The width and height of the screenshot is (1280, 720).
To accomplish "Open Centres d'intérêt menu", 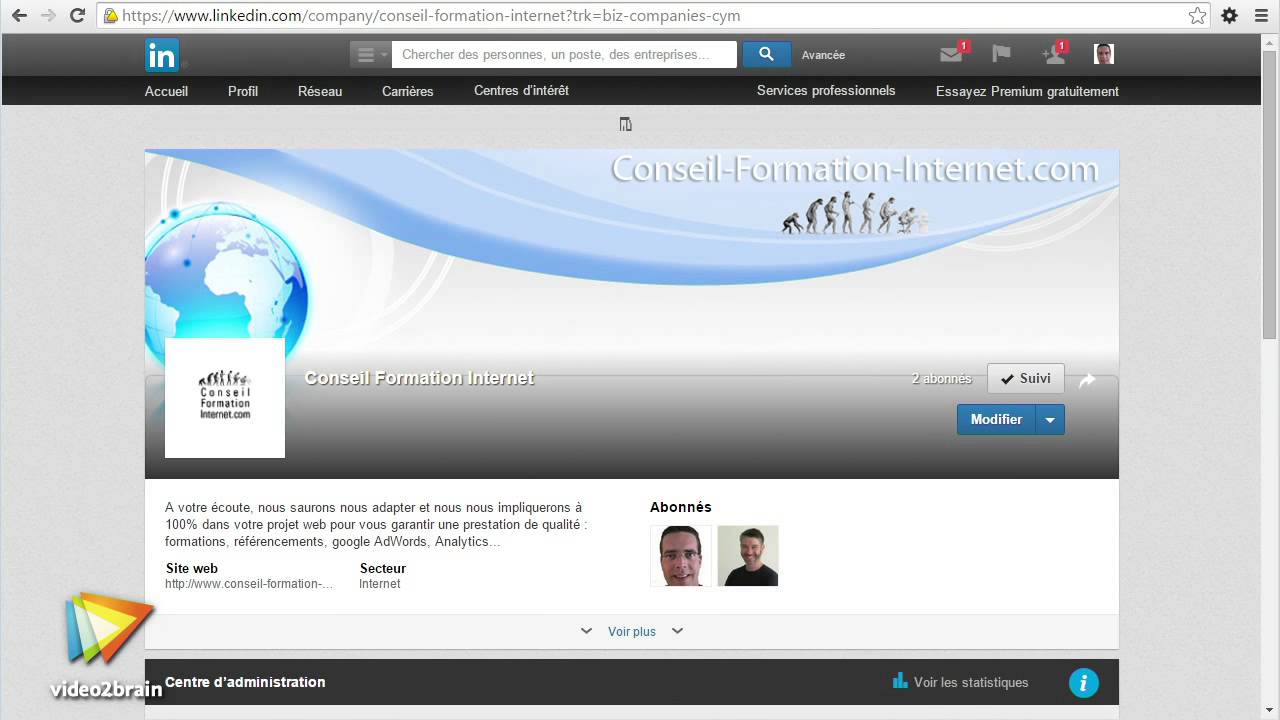I will (521, 91).
